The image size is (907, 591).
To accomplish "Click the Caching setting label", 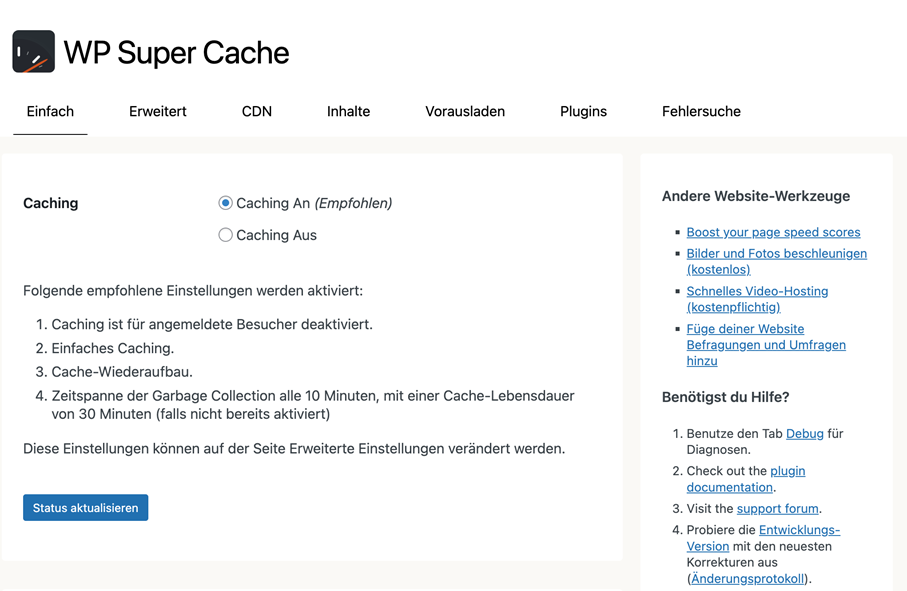I will [x=50, y=203].
